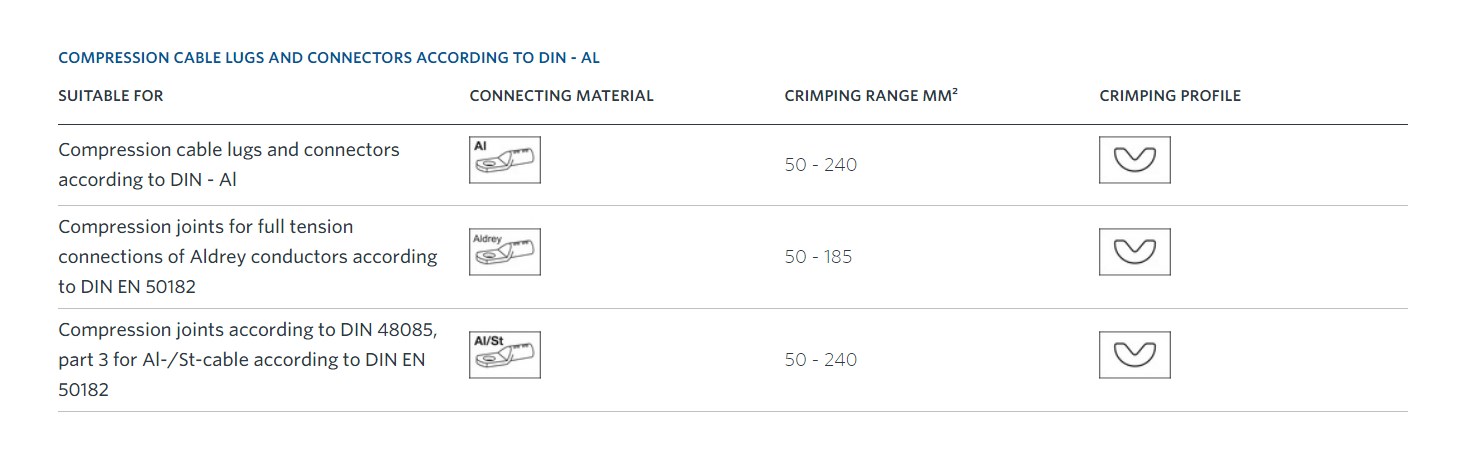
Task: Click the crimping profile icon in the first row
Action: tap(1135, 160)
